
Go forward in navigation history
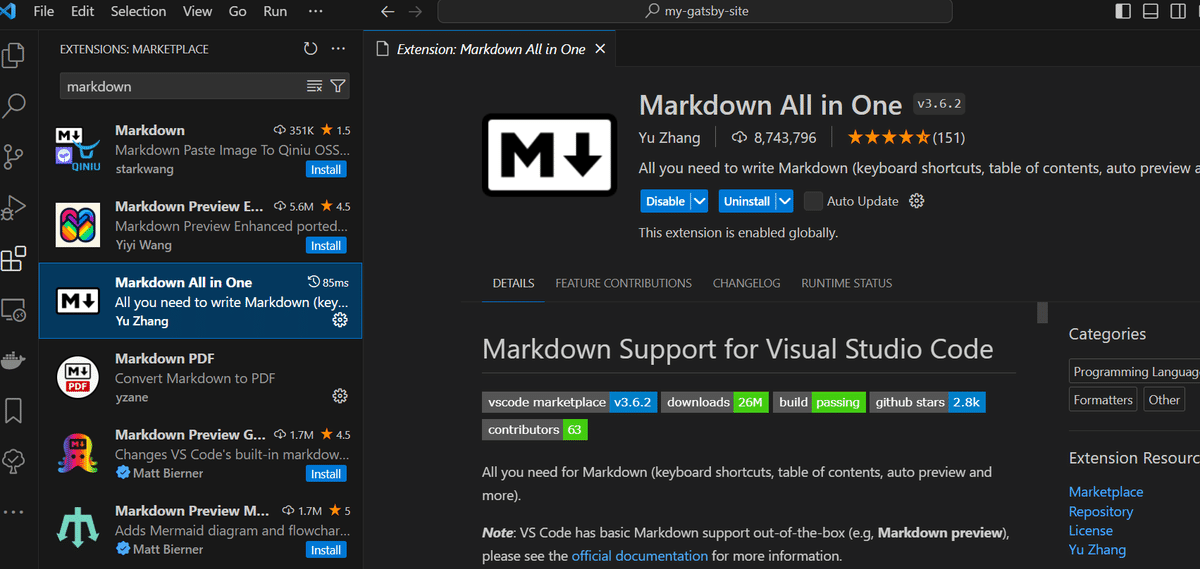click(416, 12)
